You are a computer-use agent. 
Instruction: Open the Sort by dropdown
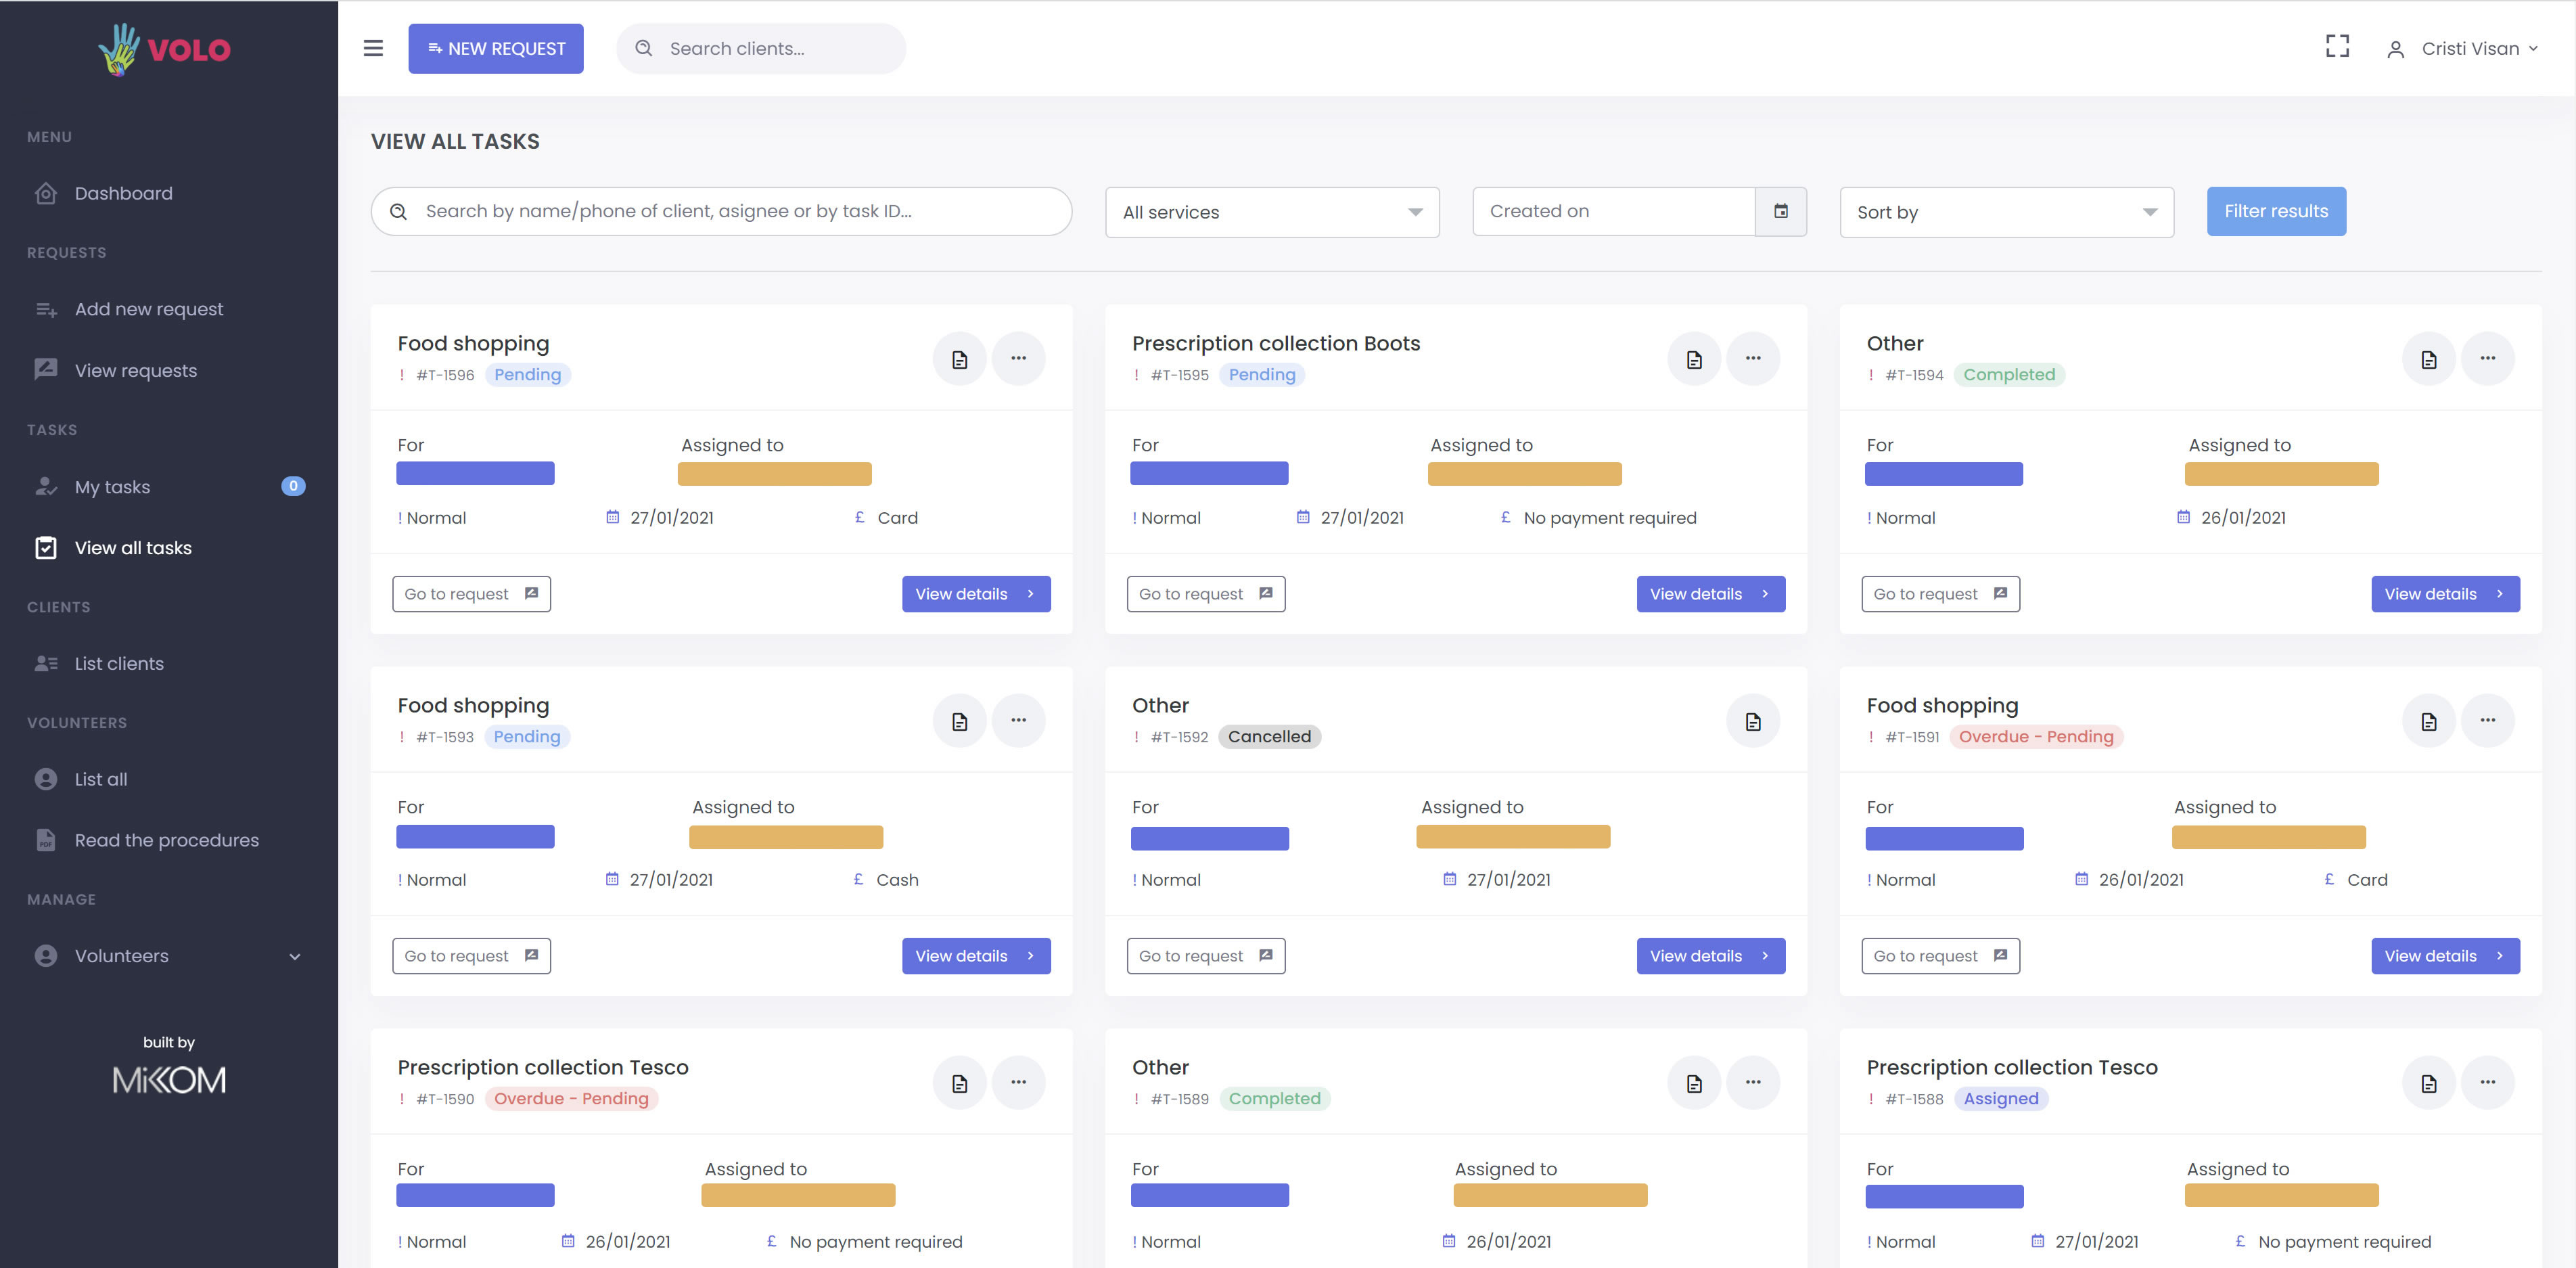click(2006, 212)
